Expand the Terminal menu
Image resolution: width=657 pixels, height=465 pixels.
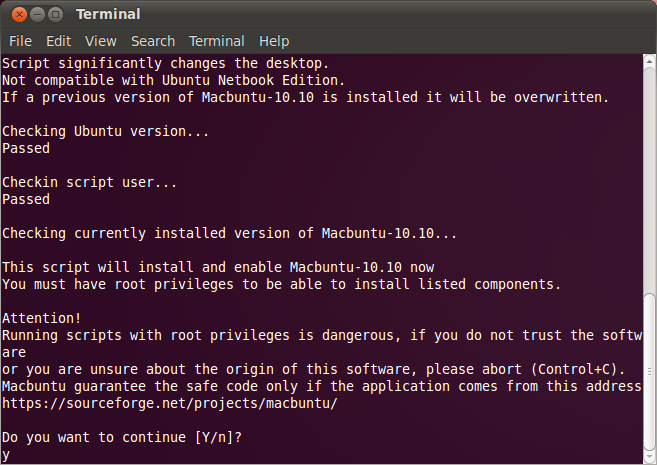tap(216, 41)
